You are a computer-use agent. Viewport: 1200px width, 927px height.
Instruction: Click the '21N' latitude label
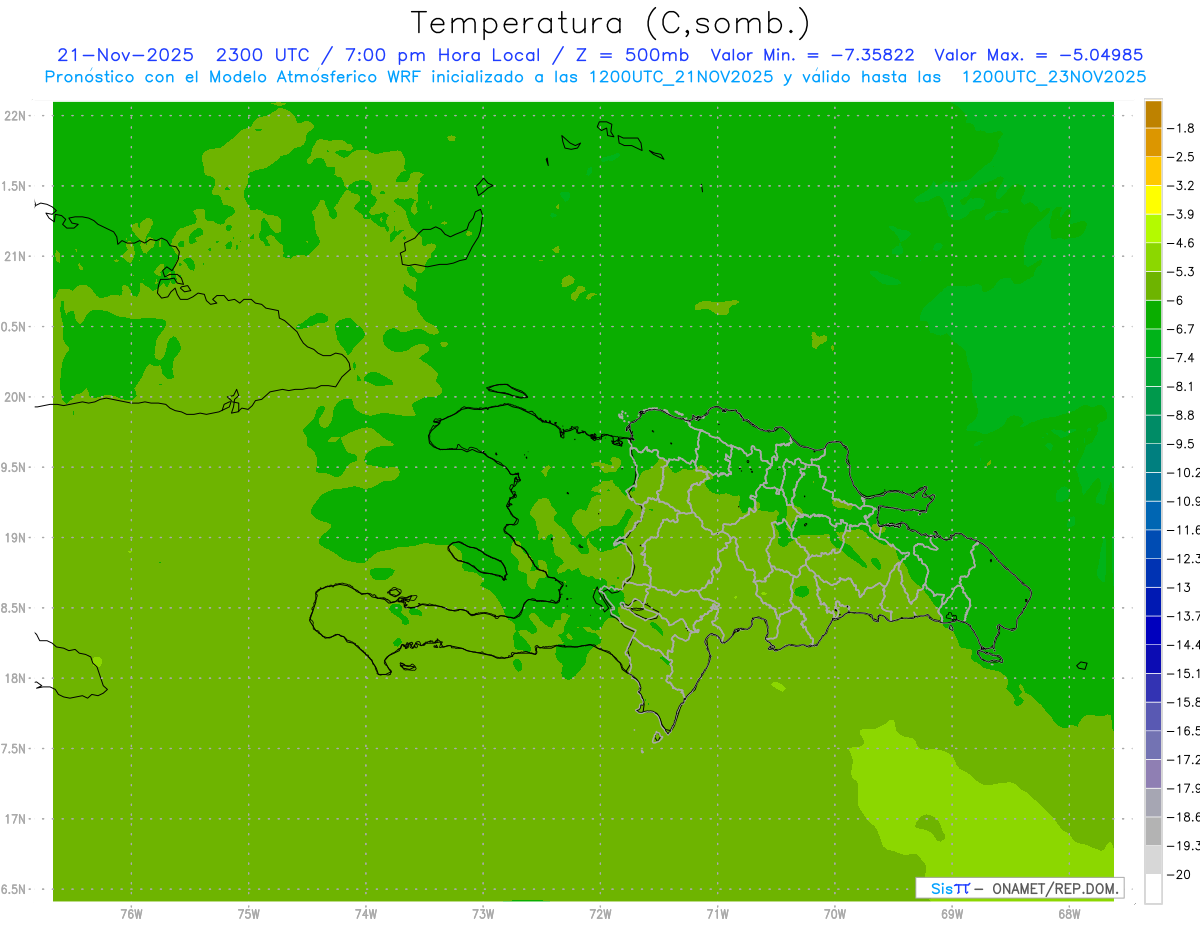(15, 256)
